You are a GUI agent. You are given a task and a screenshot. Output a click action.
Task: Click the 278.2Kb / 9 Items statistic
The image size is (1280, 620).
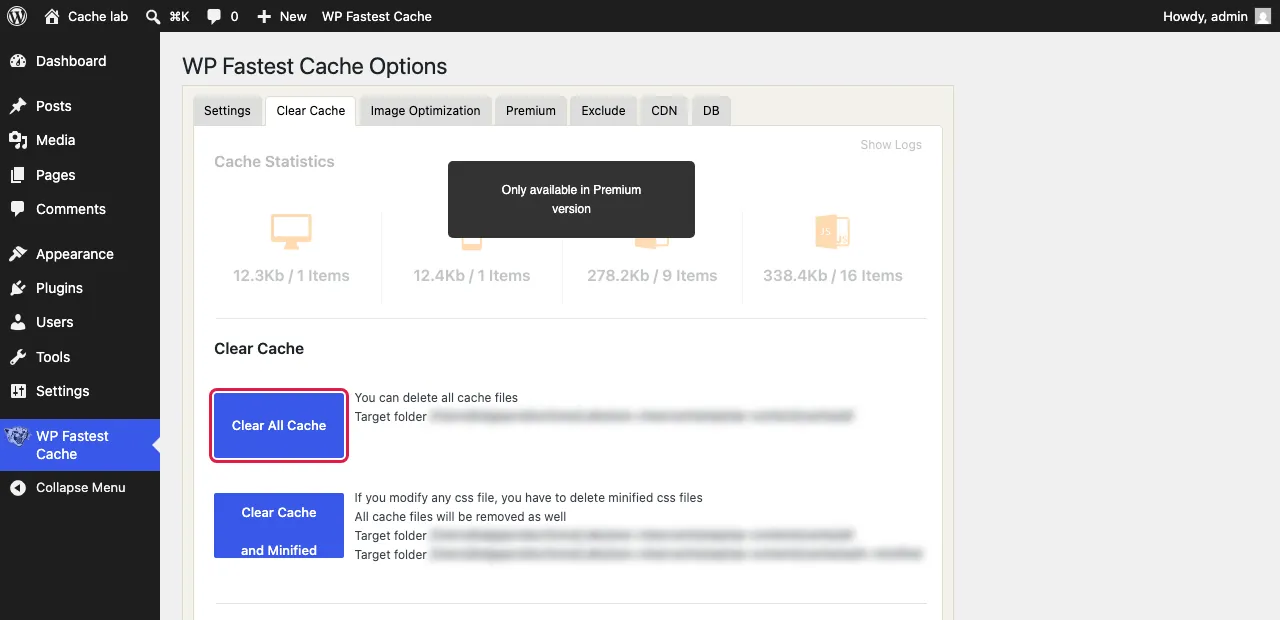click(652, 276)
